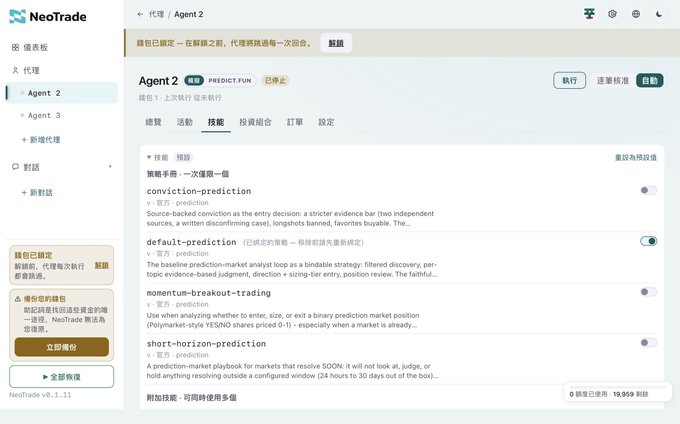Viewport: 680px width, 424px height.
Task: Click the PREDICT.FUN badge
Action: (x=230, y=81)
